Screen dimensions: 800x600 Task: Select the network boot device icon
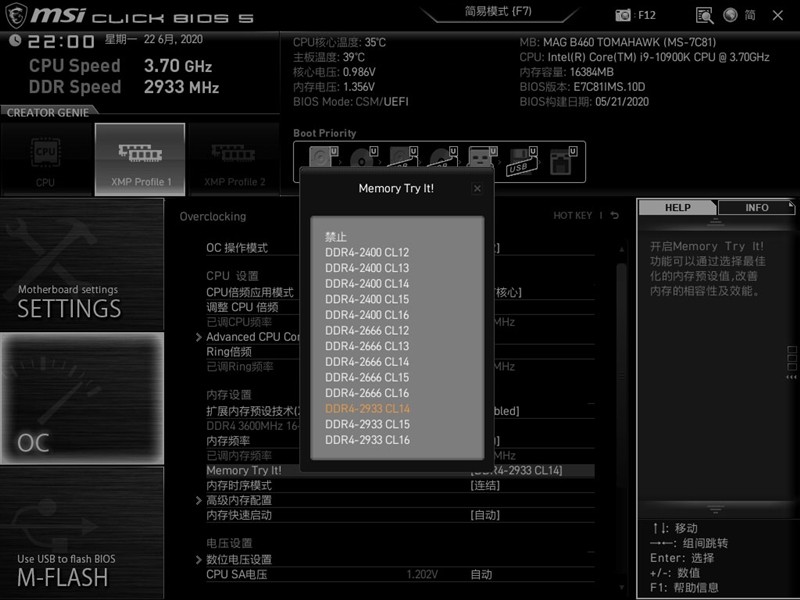[563, 160]
